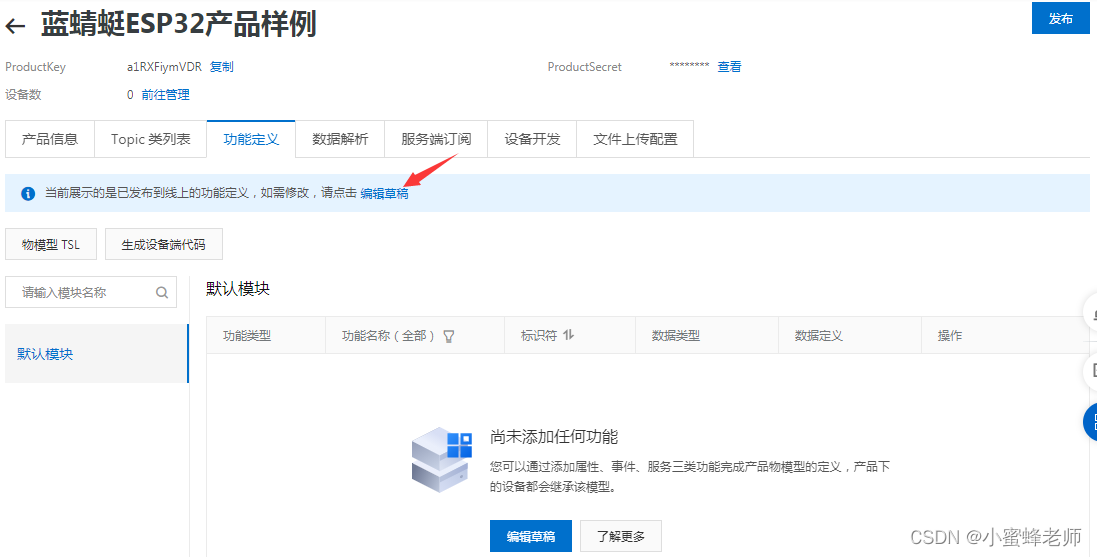Click the 默认模块 section heading
The height and width of the screenshot is (557, 1097).
pyautogui.click(x=238, y=289)
